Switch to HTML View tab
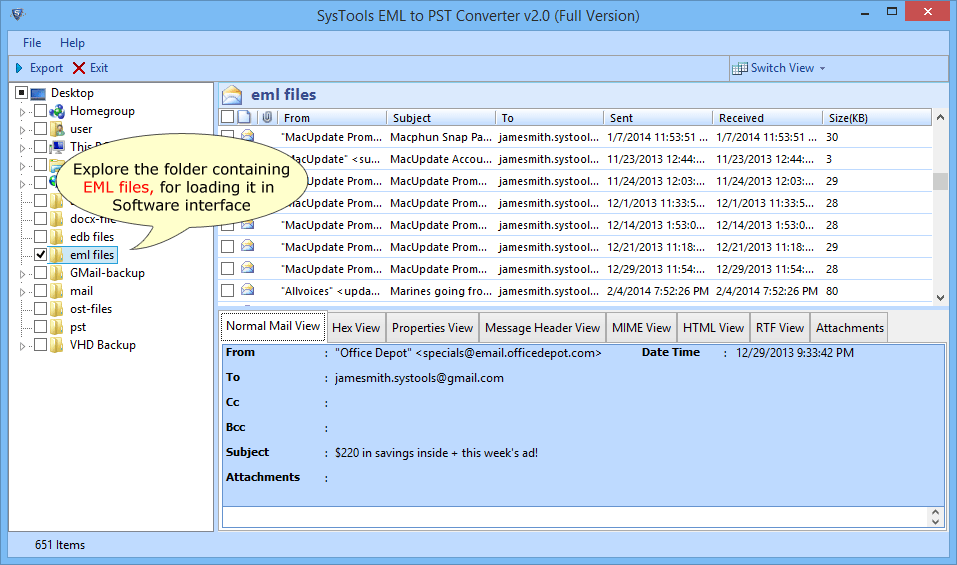Viewport: 957px width, 565px height. (713, 328)
